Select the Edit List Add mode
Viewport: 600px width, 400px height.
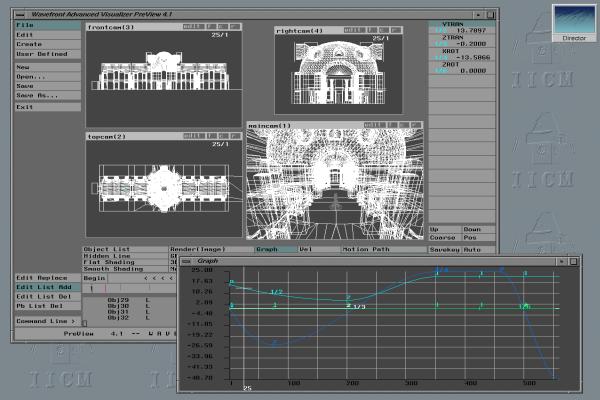[x=48, y=287]
